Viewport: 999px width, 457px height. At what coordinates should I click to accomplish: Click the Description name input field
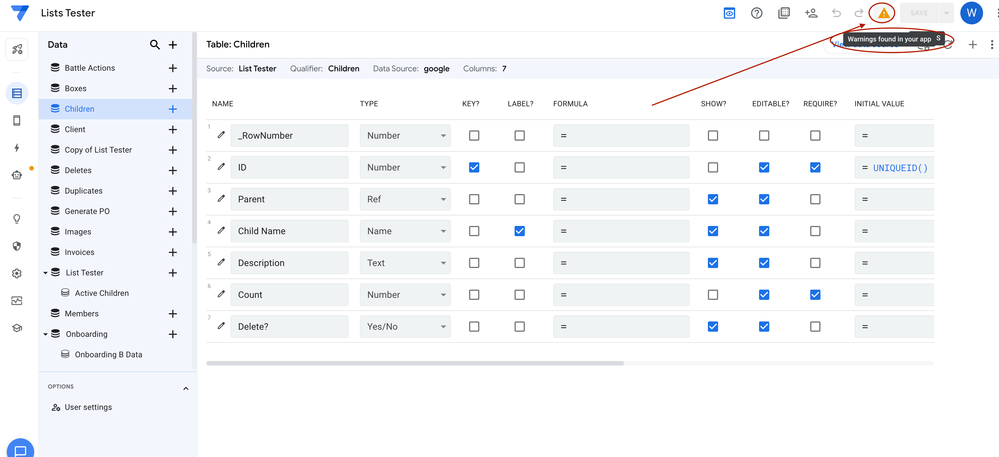tap(289, 263)
